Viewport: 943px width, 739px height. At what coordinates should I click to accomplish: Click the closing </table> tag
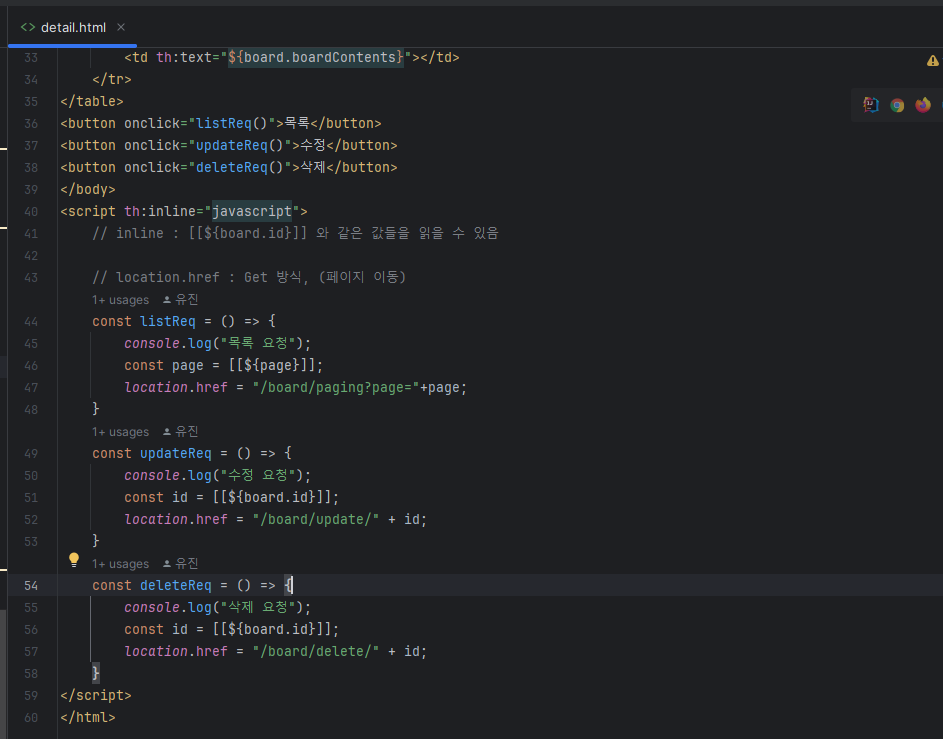[x=91, y=102]
